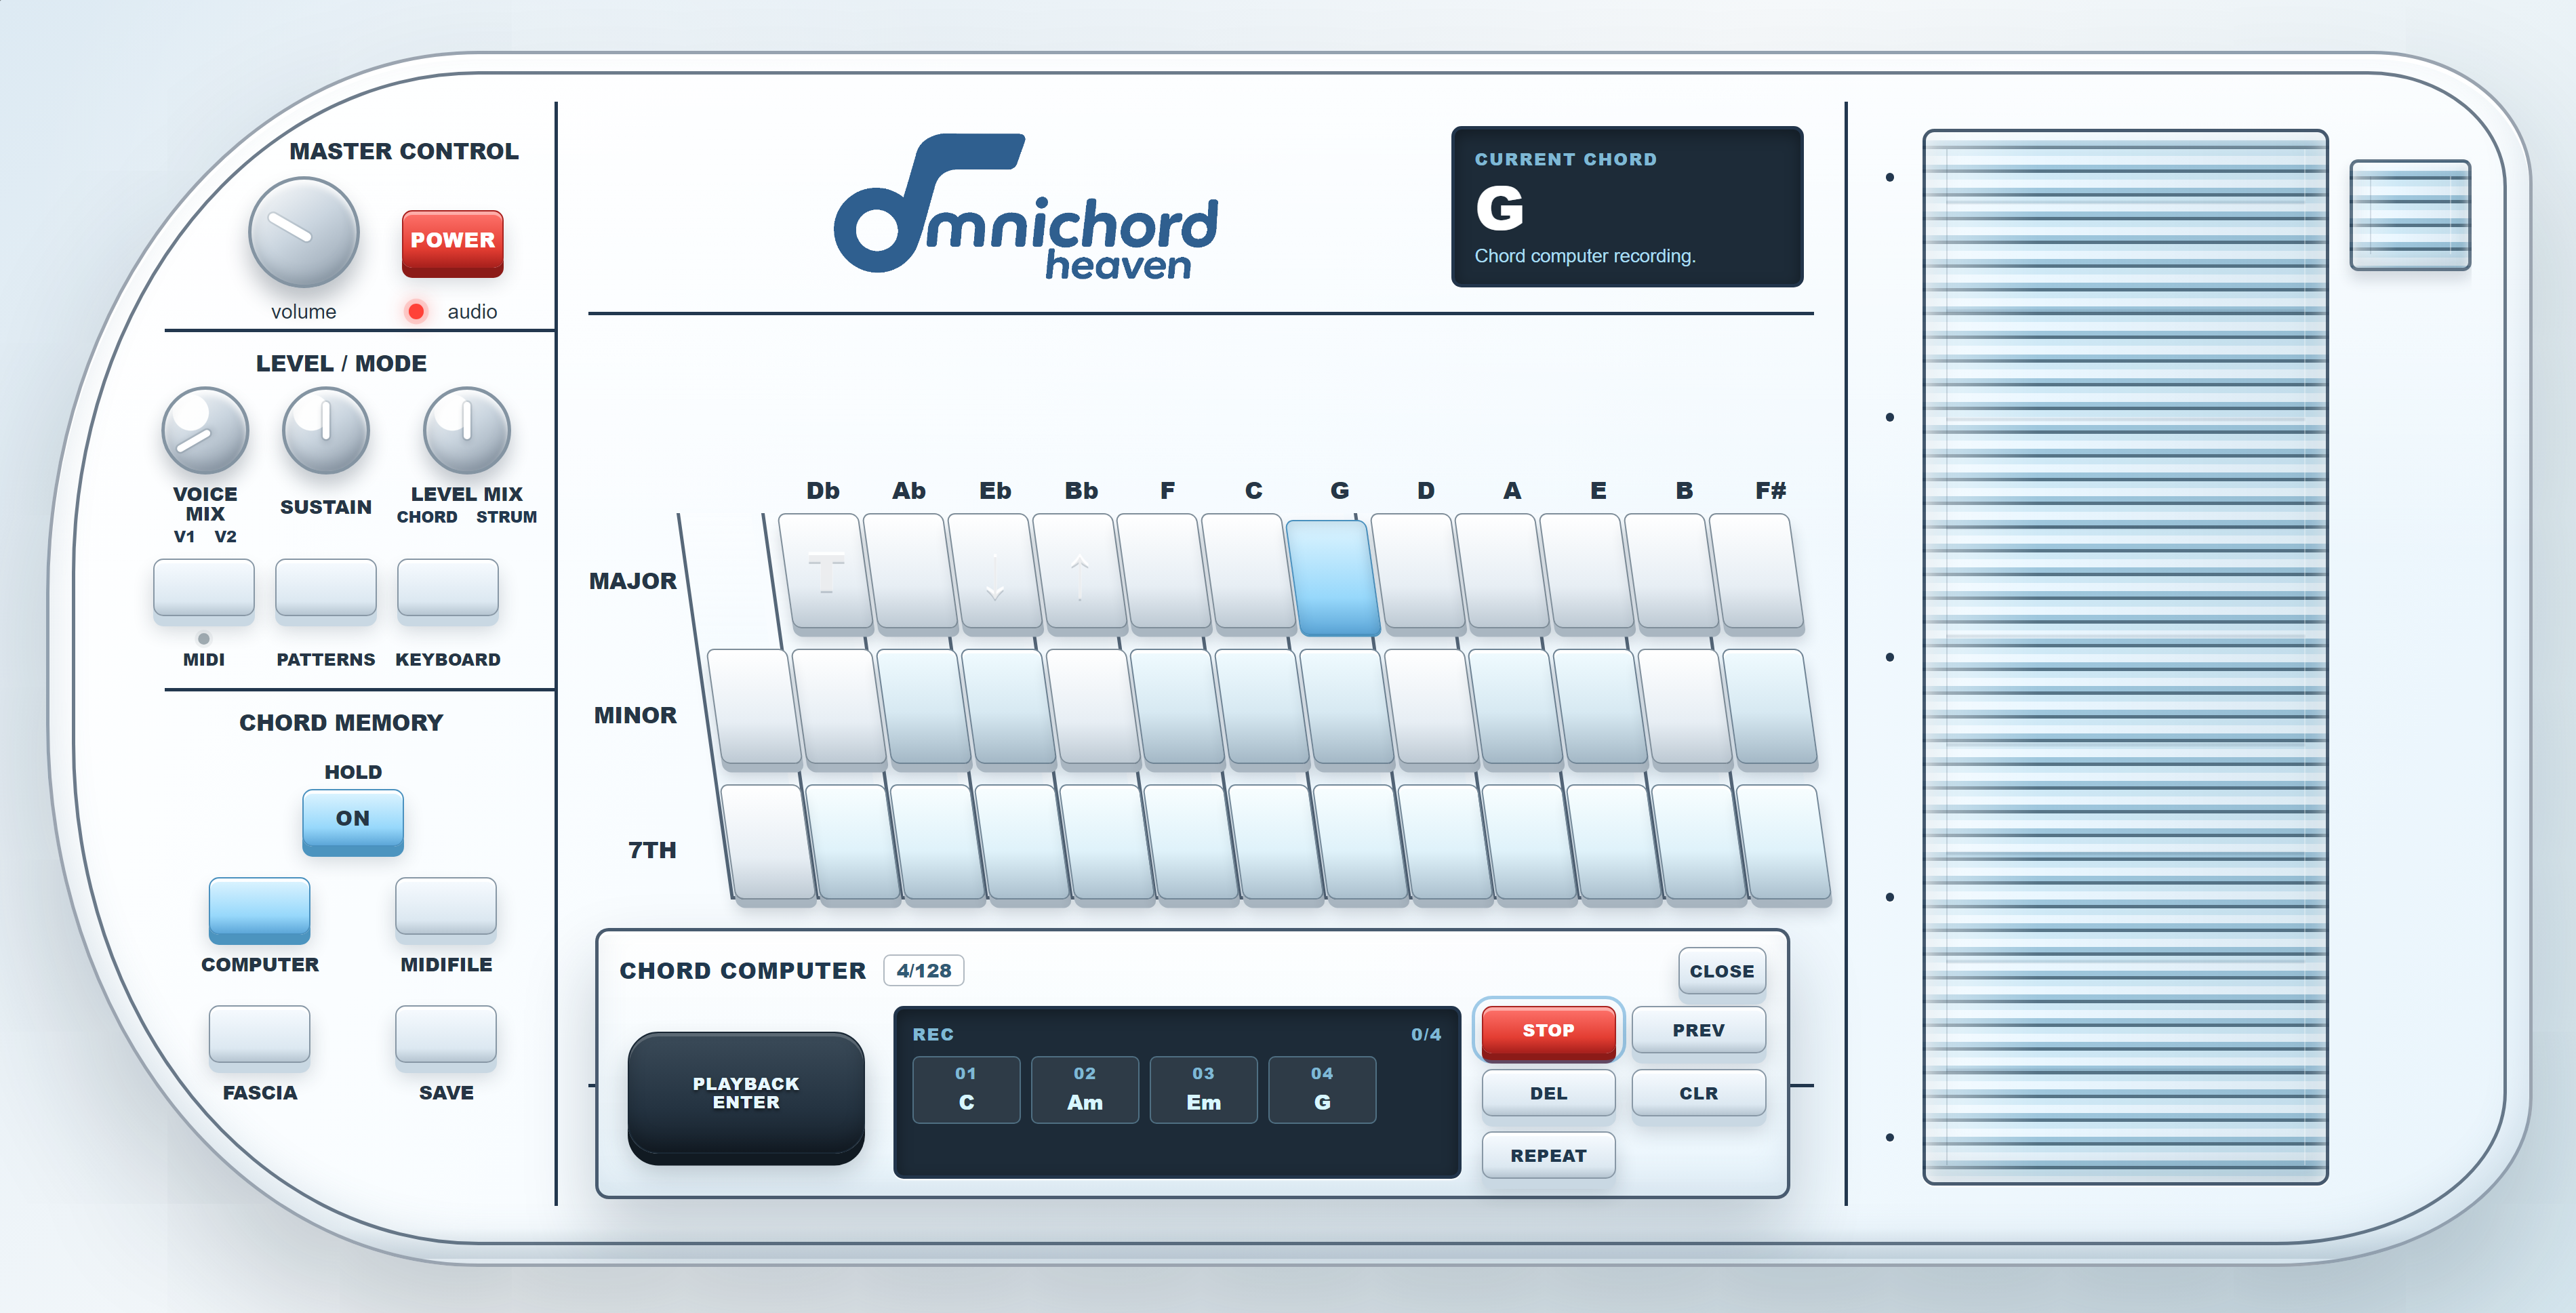Click the 4/128 step counter badge
Viewport: 2576px width, 1313px height.
click(x=924, y=970)
